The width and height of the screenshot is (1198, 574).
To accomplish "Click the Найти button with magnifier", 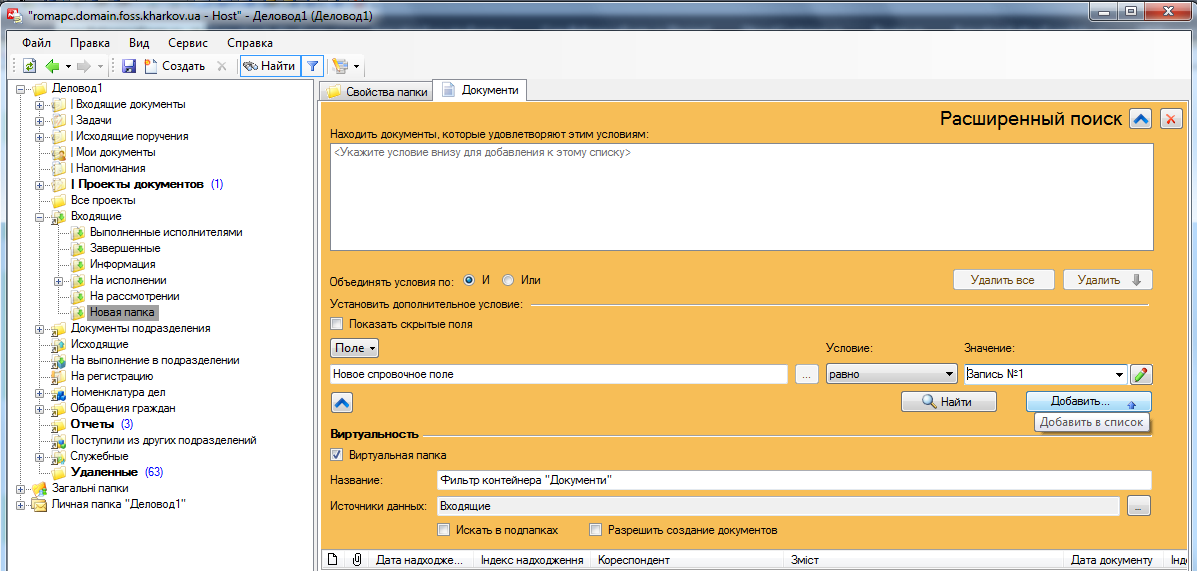I will point(948,401).
